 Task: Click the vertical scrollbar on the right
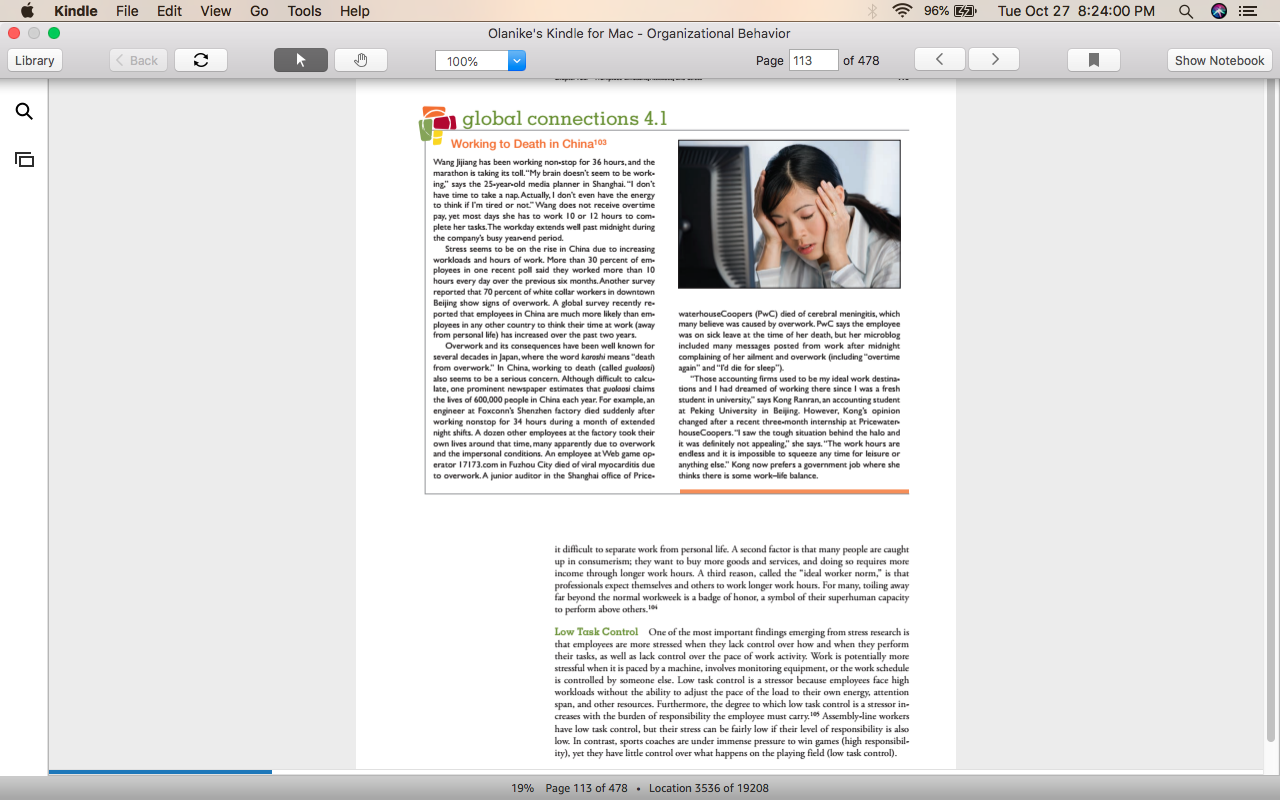tap(1271, 410)
